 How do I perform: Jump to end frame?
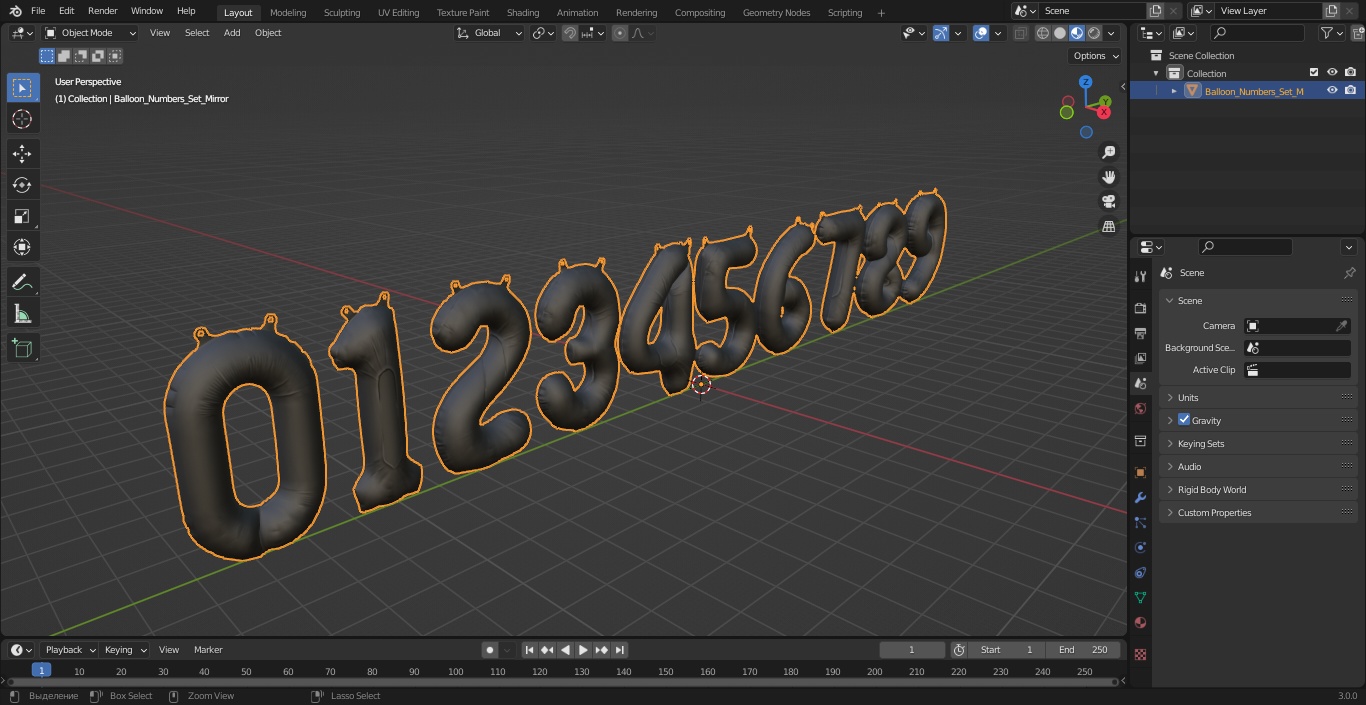pyautogui.click(x=620, y=650)
